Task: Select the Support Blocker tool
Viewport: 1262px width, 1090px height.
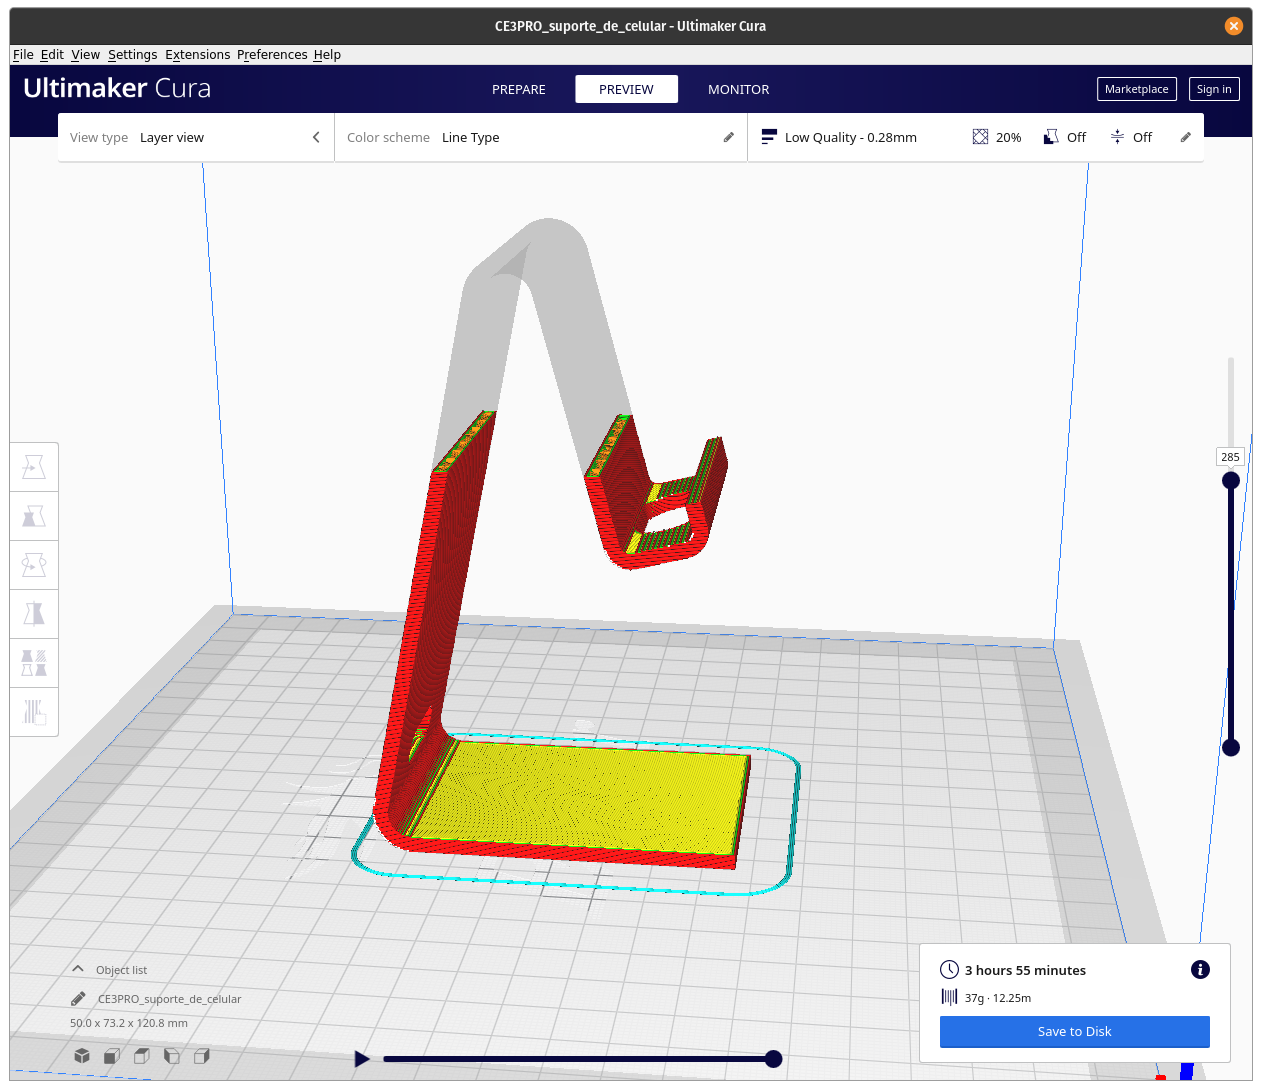Action: [34, 712]
